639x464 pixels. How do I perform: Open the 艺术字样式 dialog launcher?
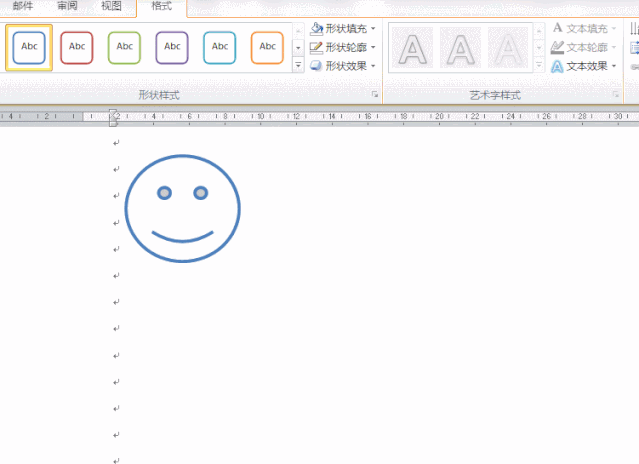point(616,95)
